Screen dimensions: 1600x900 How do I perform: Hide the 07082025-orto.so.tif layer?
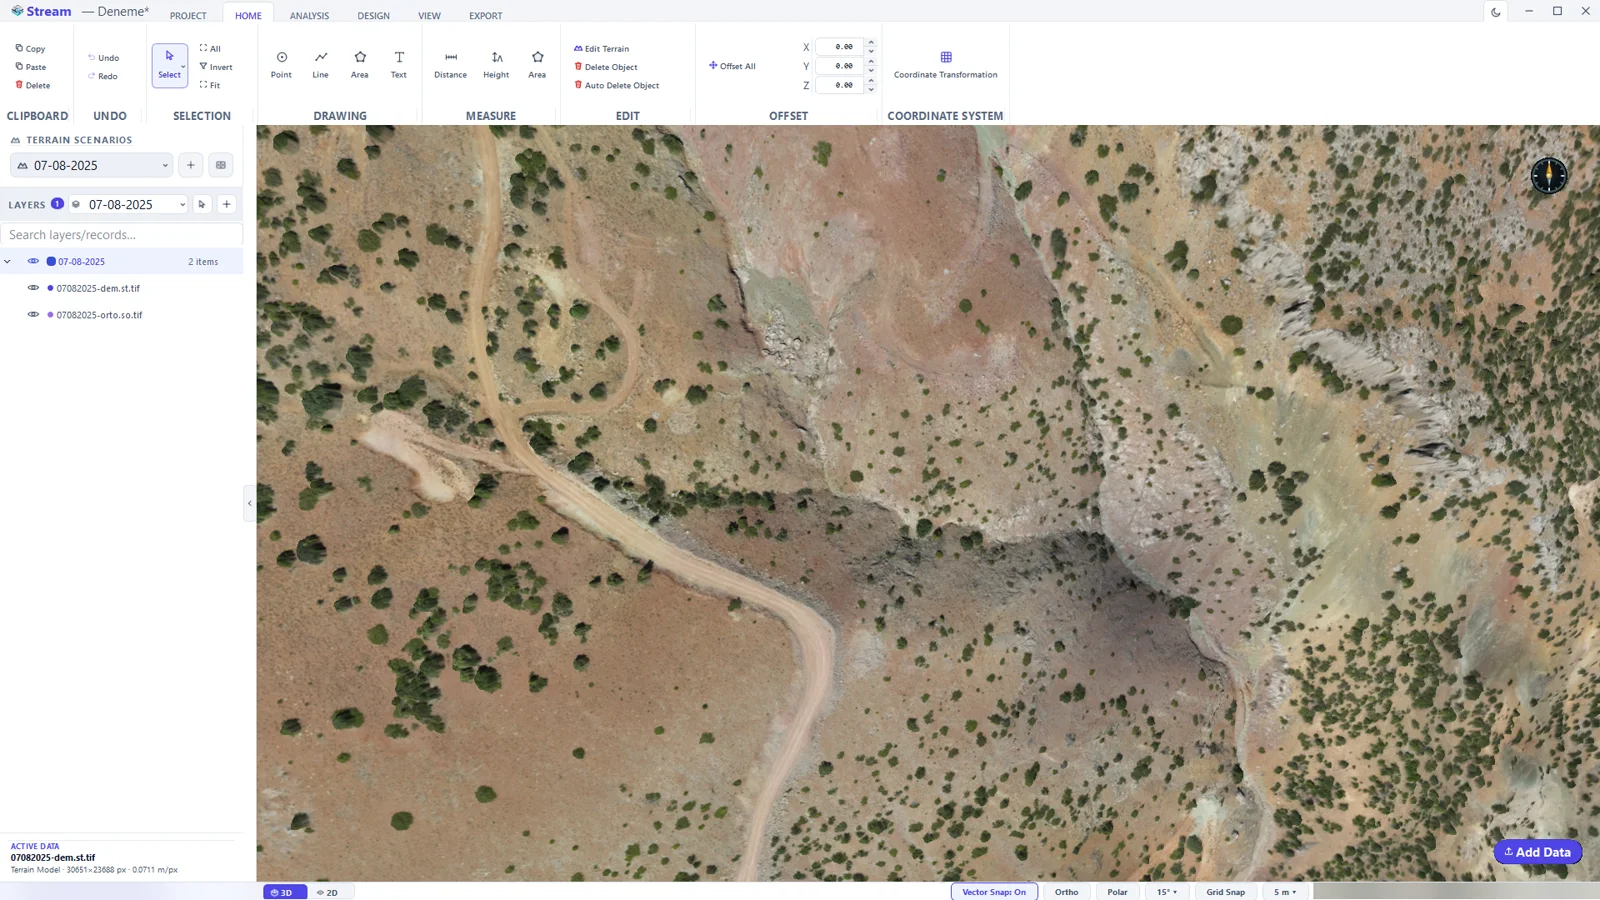pyautogui.click(x=33, y=314)
